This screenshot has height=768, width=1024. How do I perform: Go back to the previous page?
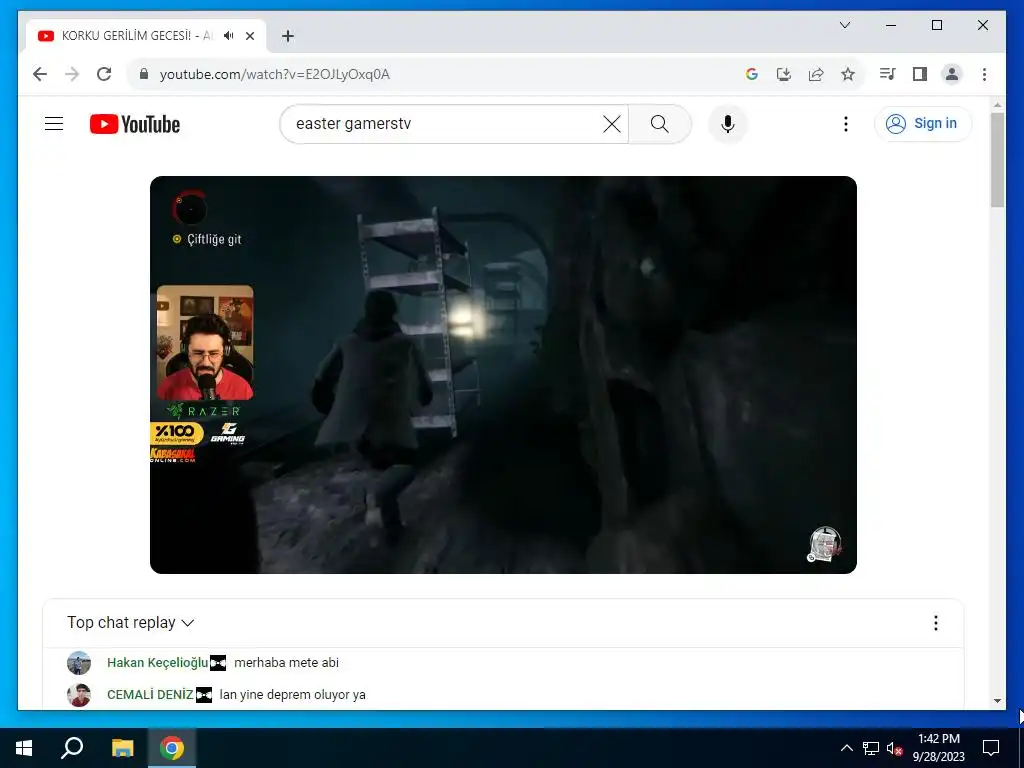[40, 74]
